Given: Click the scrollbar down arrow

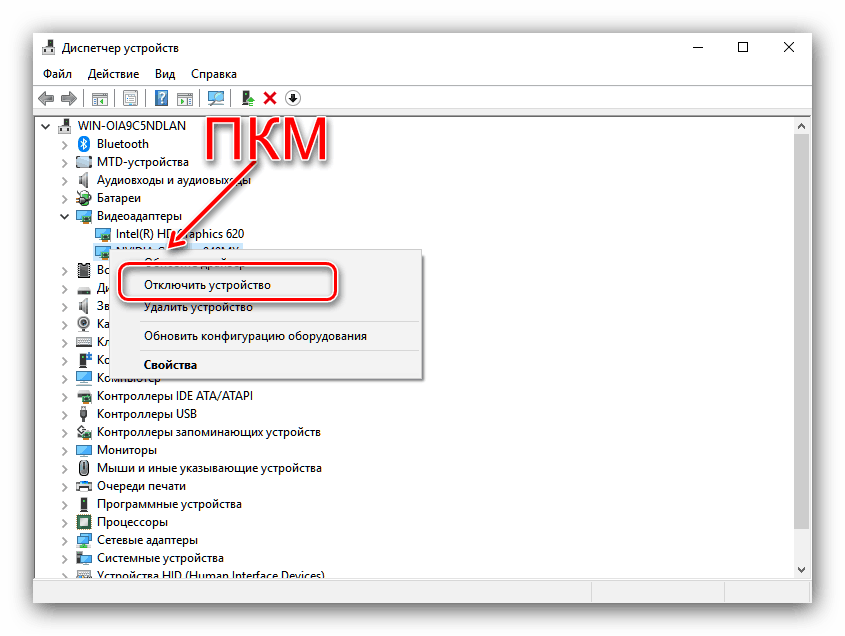Looking at the screenshot, I should 801,570.
